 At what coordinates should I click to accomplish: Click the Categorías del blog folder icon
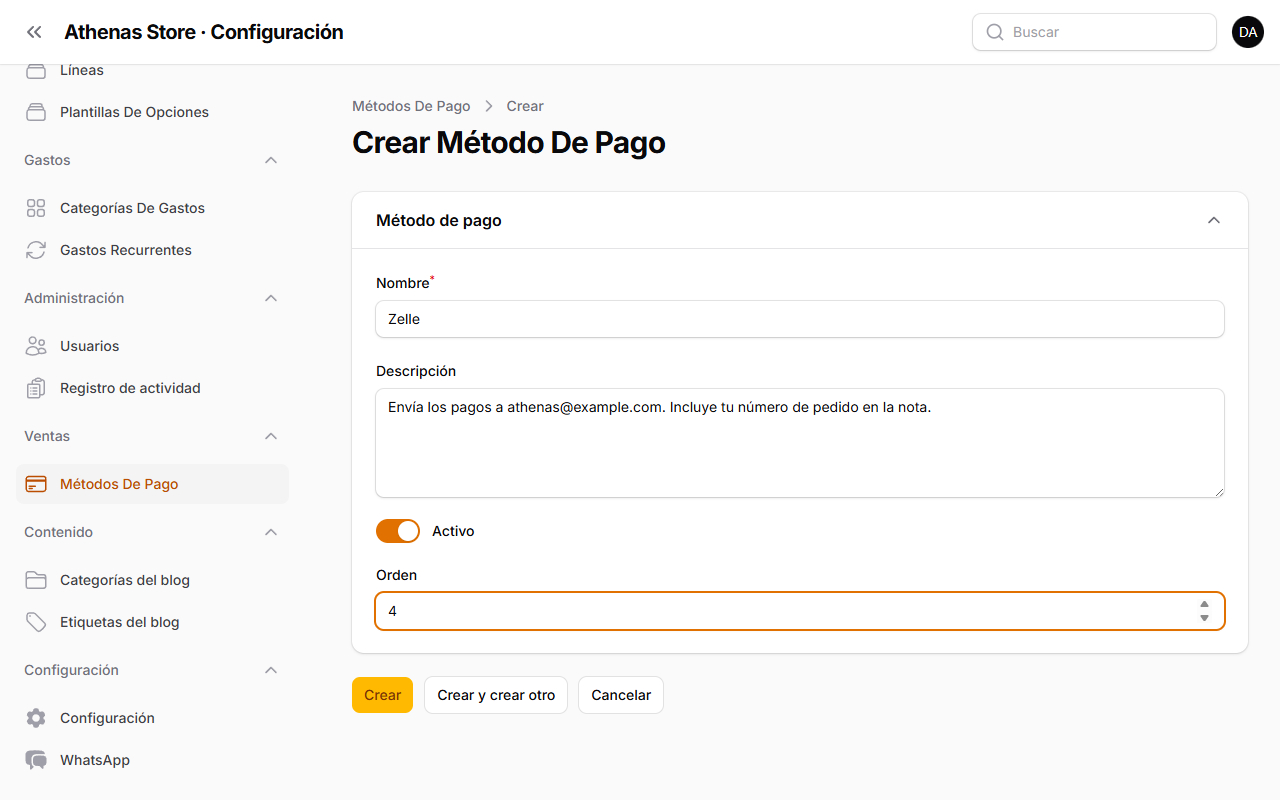tap(36, 580)
